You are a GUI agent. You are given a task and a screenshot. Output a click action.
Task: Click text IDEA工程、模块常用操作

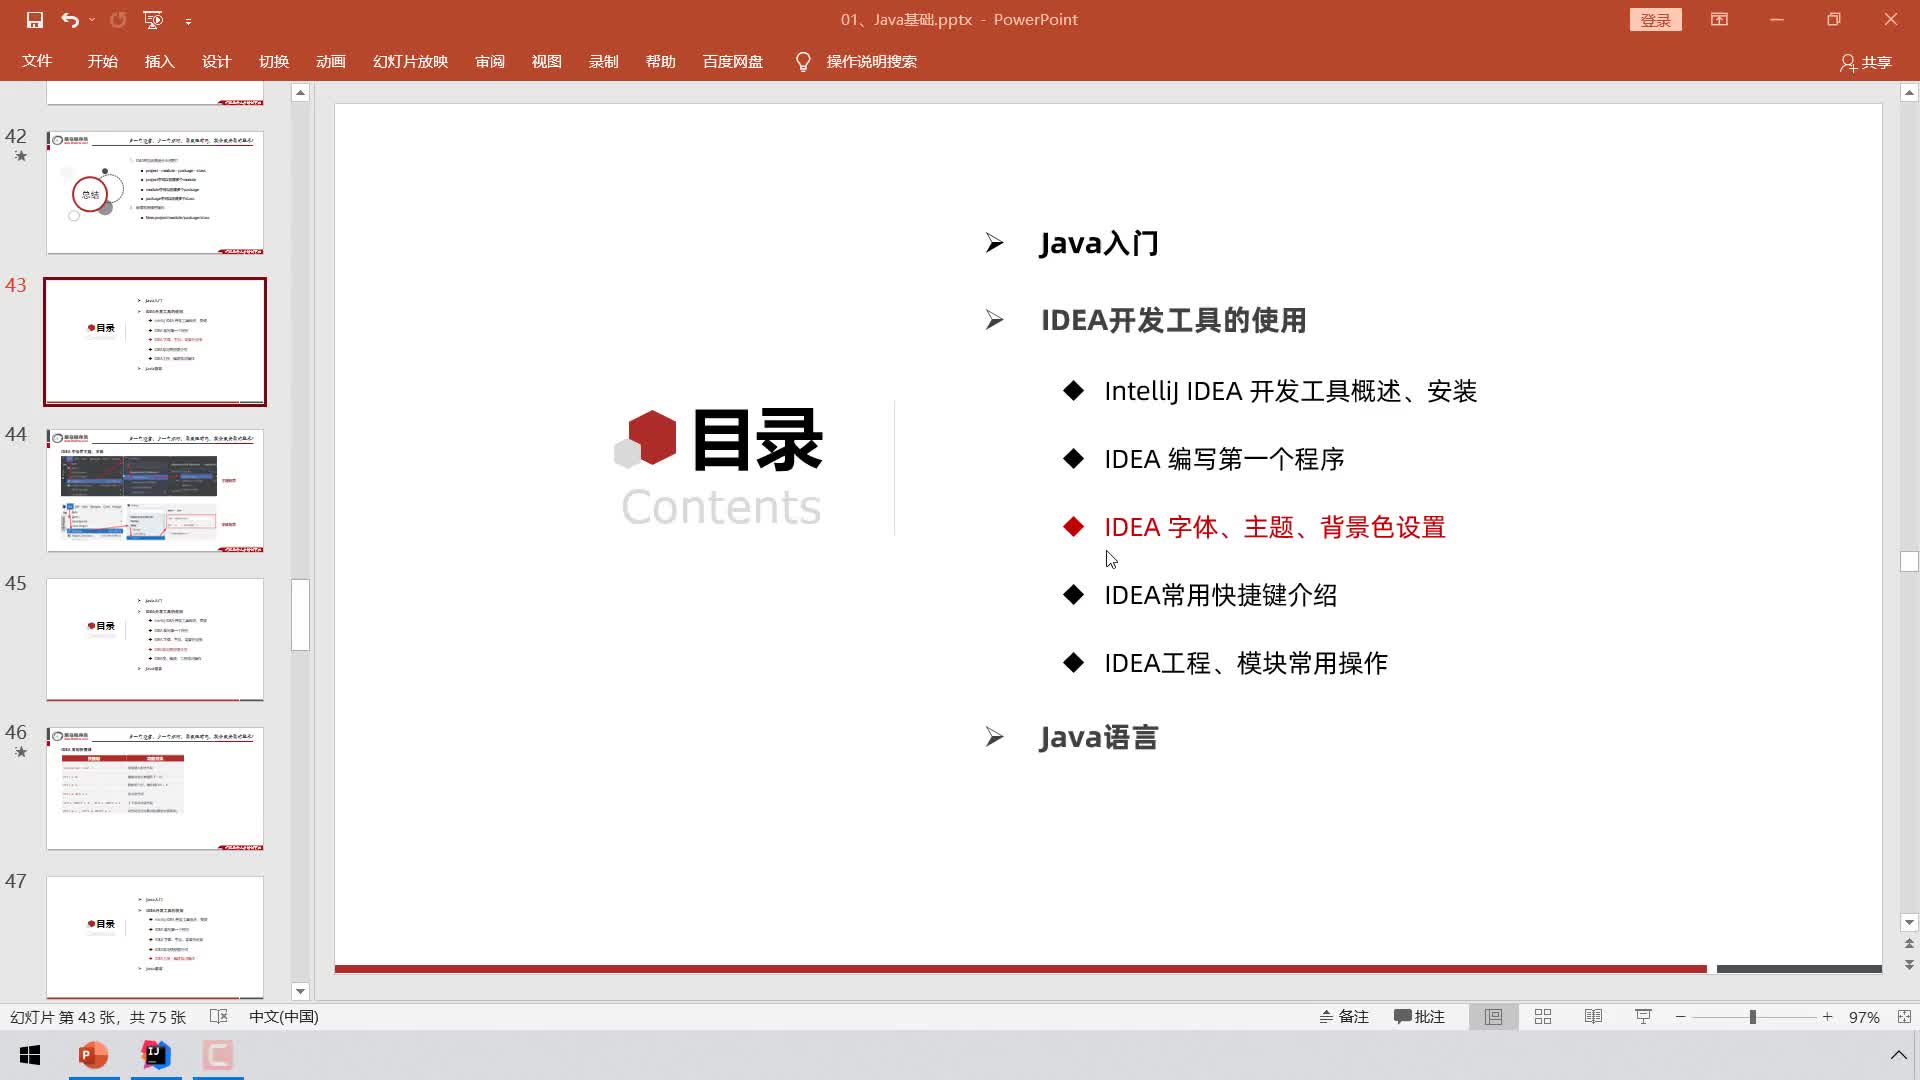tap(1246, 663)
